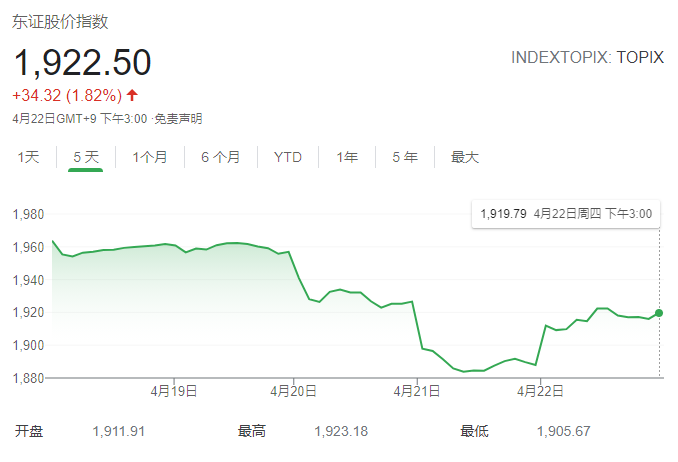Image resolution: width=678 pixels, height=462 pixels.
Task: View the 5年 chart range
Action: [x=405, y=157]
